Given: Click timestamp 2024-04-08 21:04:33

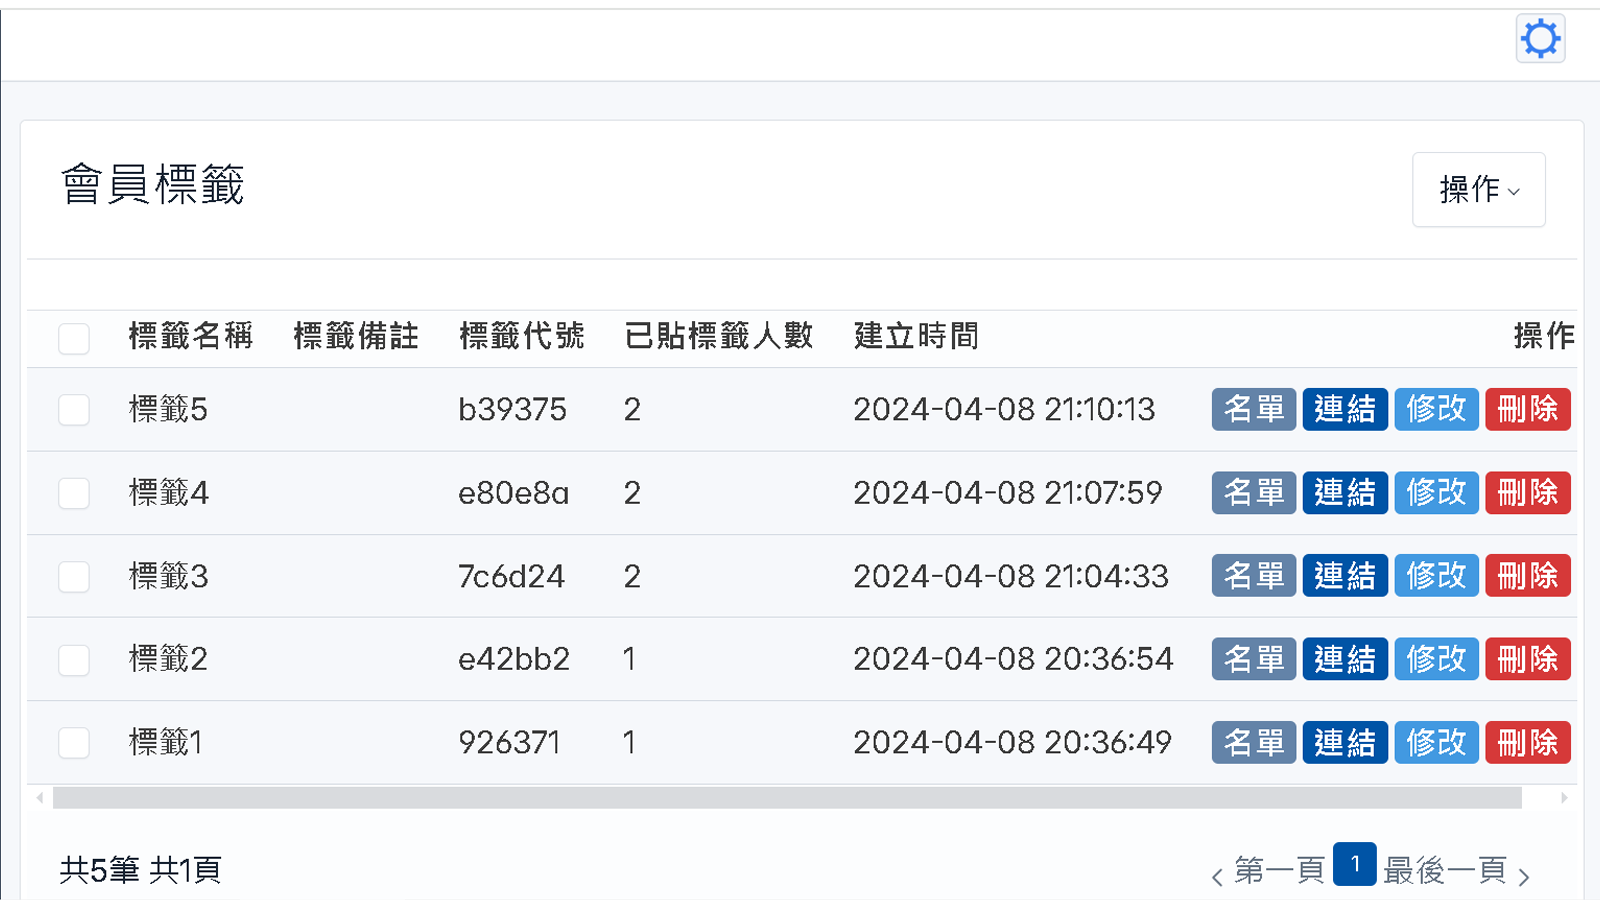Looking at the screenshot, I should click(1011, 576).
